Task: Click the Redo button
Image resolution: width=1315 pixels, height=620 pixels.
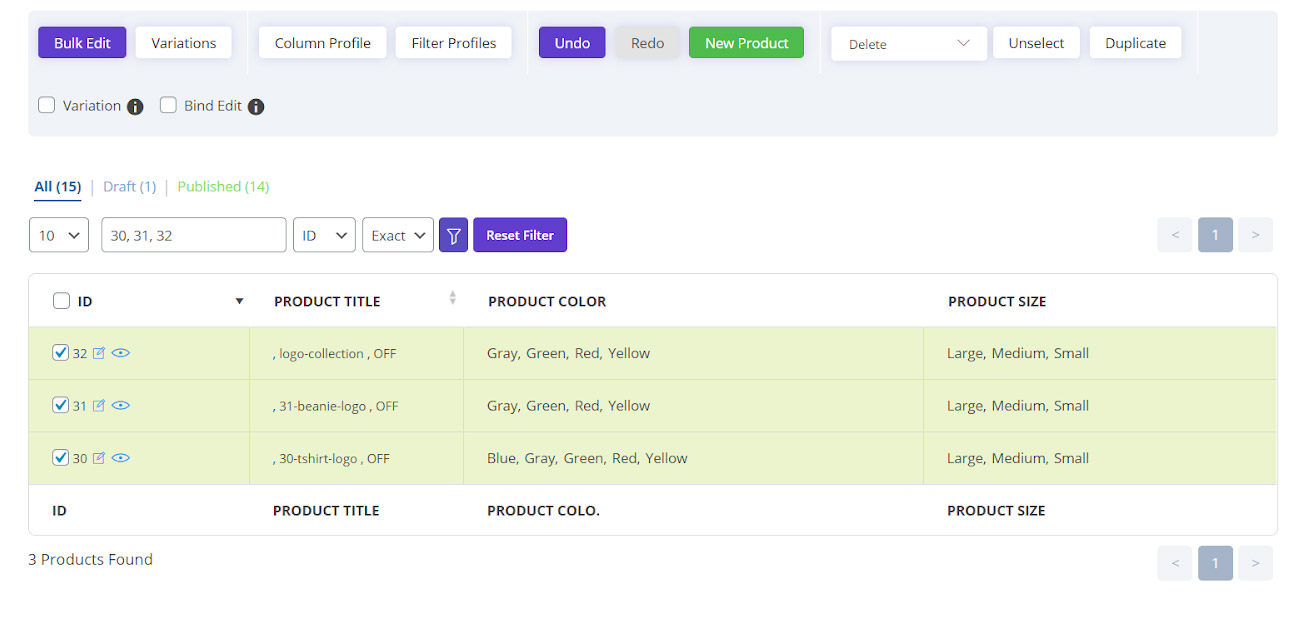Action: pyautogui.click(x=648, y=43)
